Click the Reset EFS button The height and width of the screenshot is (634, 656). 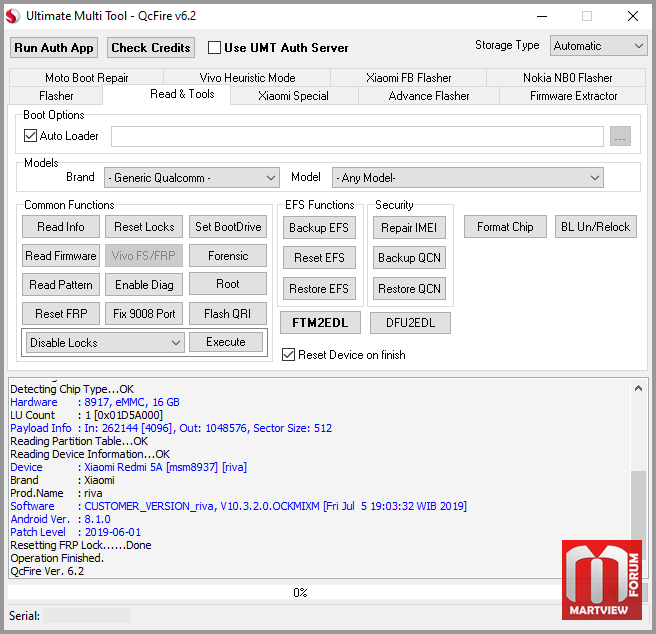[x=319, y=258]
